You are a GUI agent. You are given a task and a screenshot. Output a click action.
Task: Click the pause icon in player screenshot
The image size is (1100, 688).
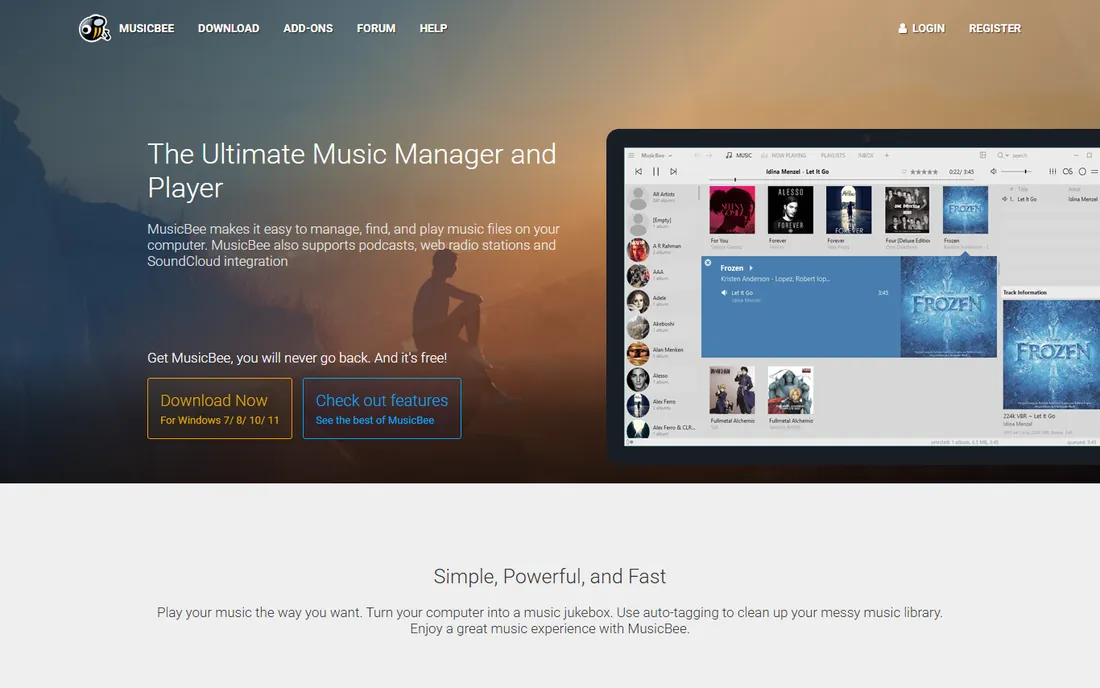coord(656,171)
